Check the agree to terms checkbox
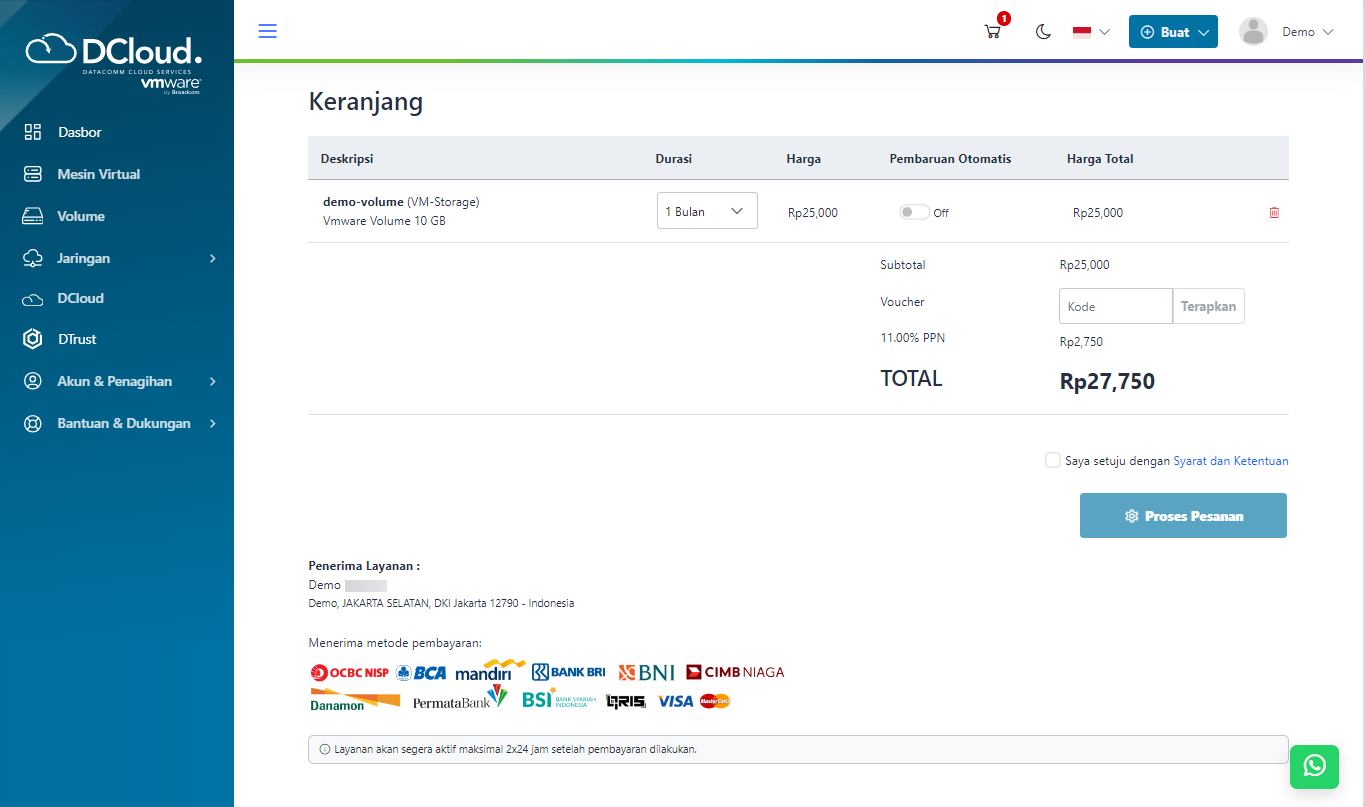 click(1052, 460)
